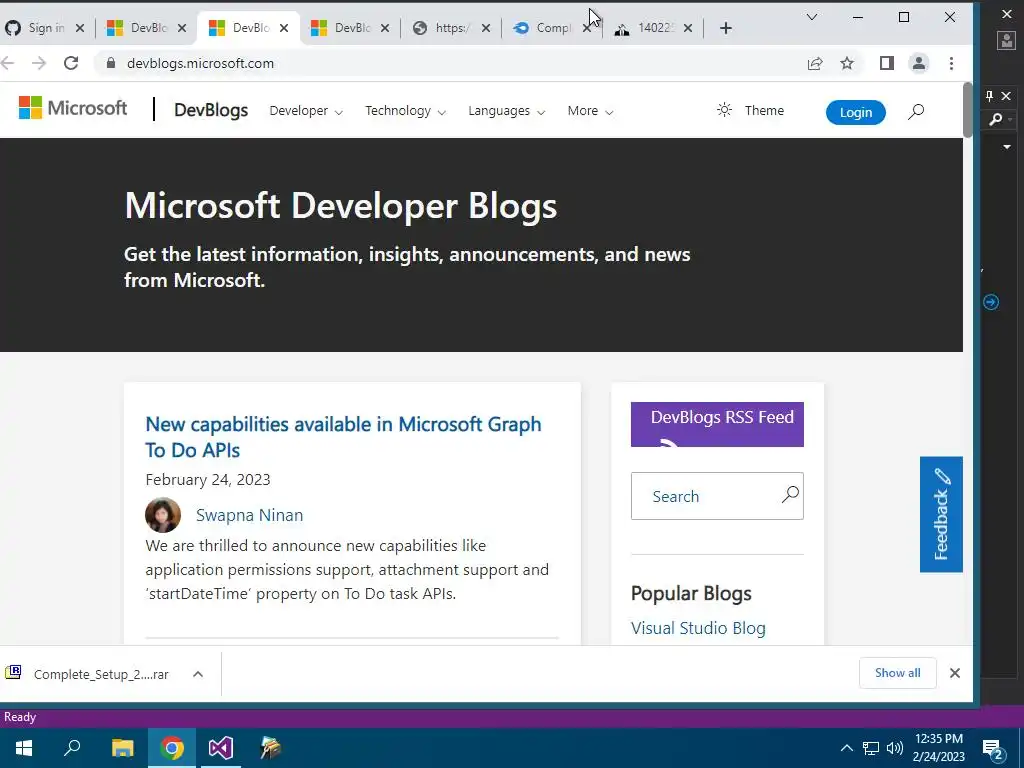1024x768 pixels.
Task: Open site search magnifier in header
Action: click(x=916, y=112)
